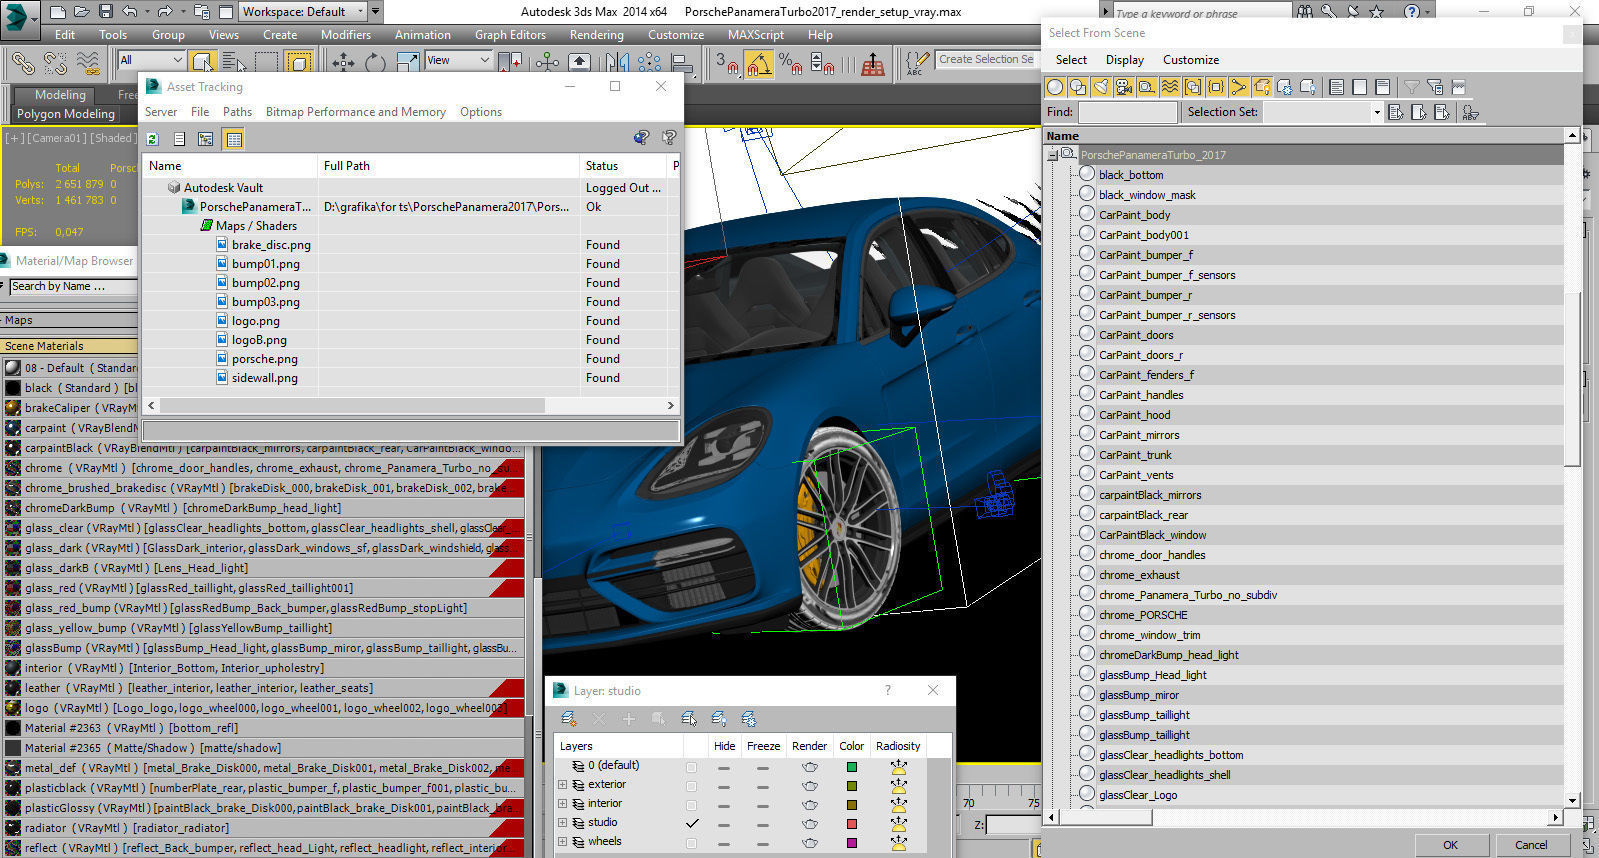Switch to the Modeling ribbon tab
1599x858 pixels.
coord(60,95)
